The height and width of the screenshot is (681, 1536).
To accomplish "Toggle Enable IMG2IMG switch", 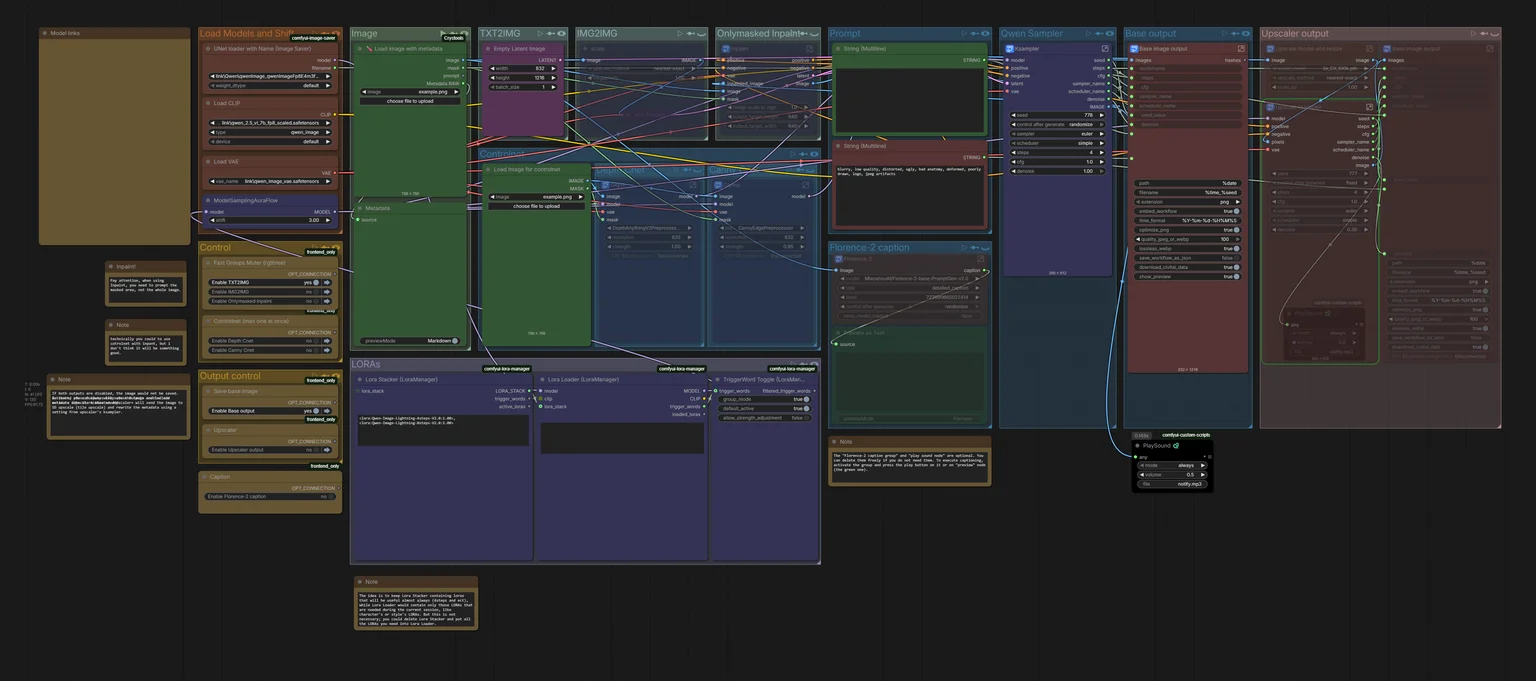I will pos(316,291).
